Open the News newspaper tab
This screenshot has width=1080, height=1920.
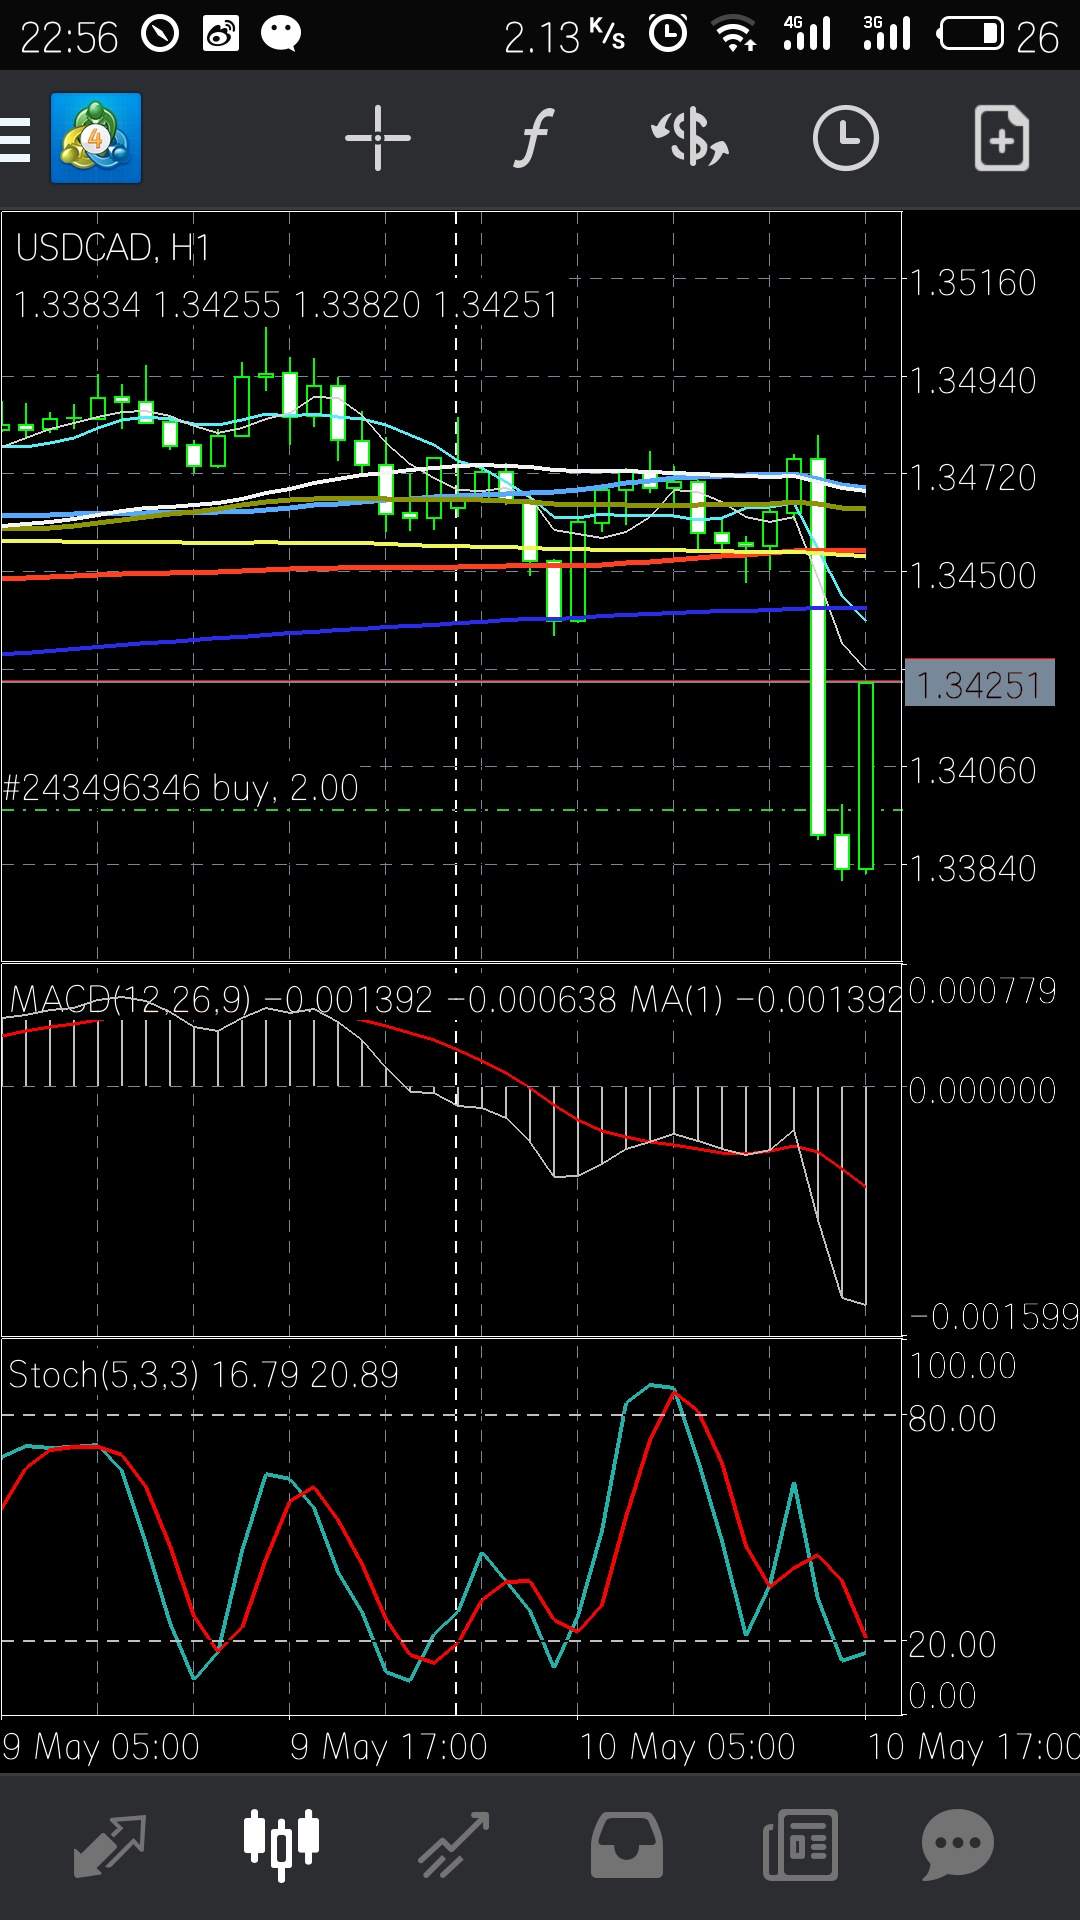tap(800, 1845)
